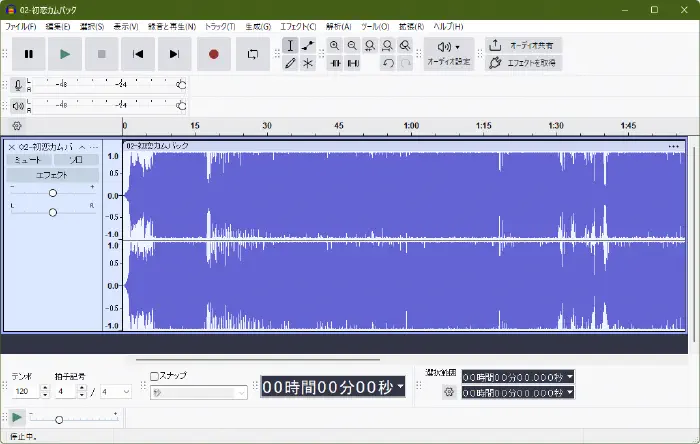Enable the スナップ (Snap) checkbox

pos(154,376)
